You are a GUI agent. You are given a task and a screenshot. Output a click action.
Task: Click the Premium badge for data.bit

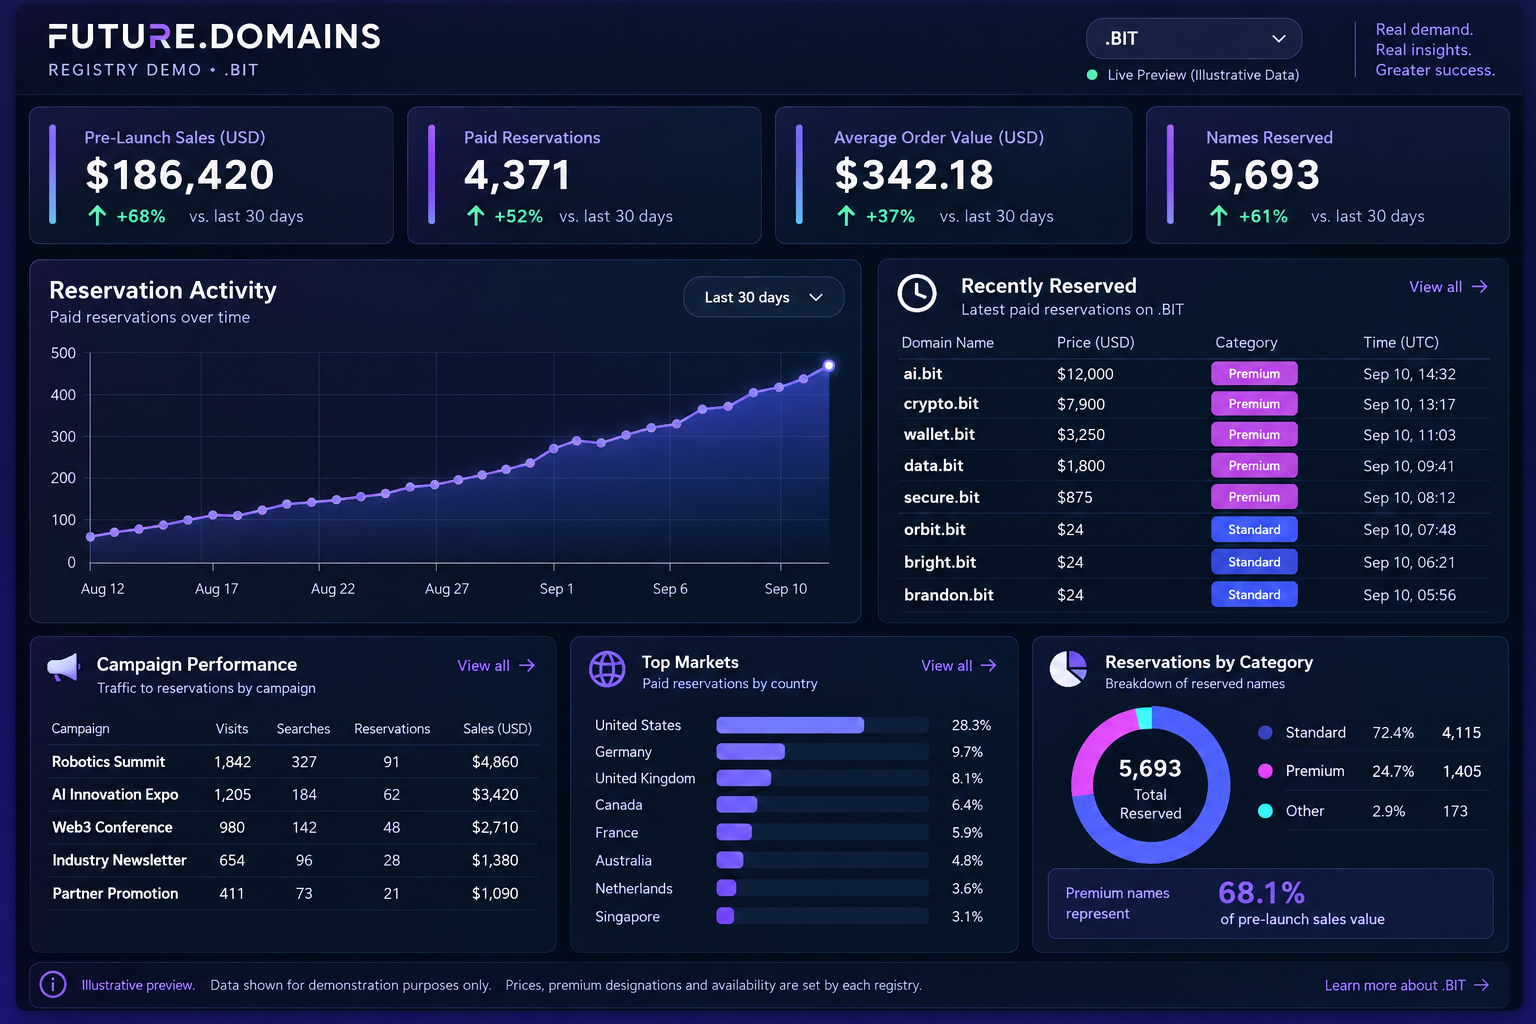click(x=1254, y=466)
